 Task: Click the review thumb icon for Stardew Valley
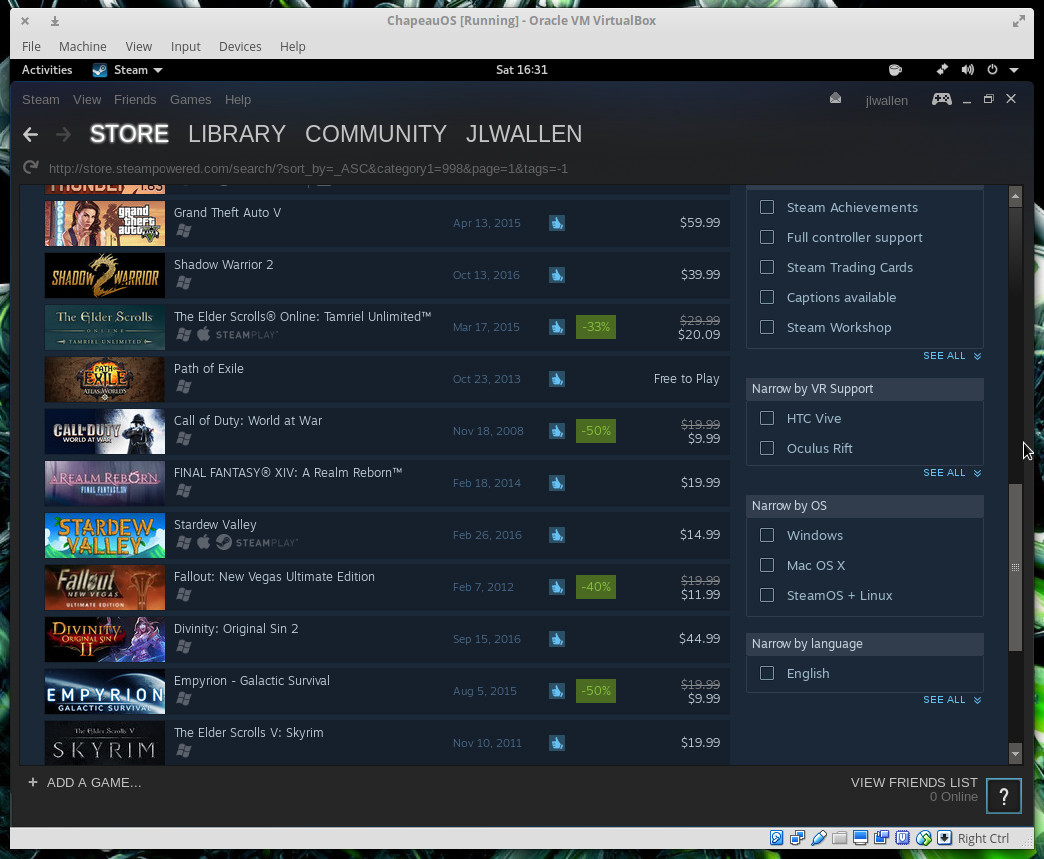tap(557, 535)
